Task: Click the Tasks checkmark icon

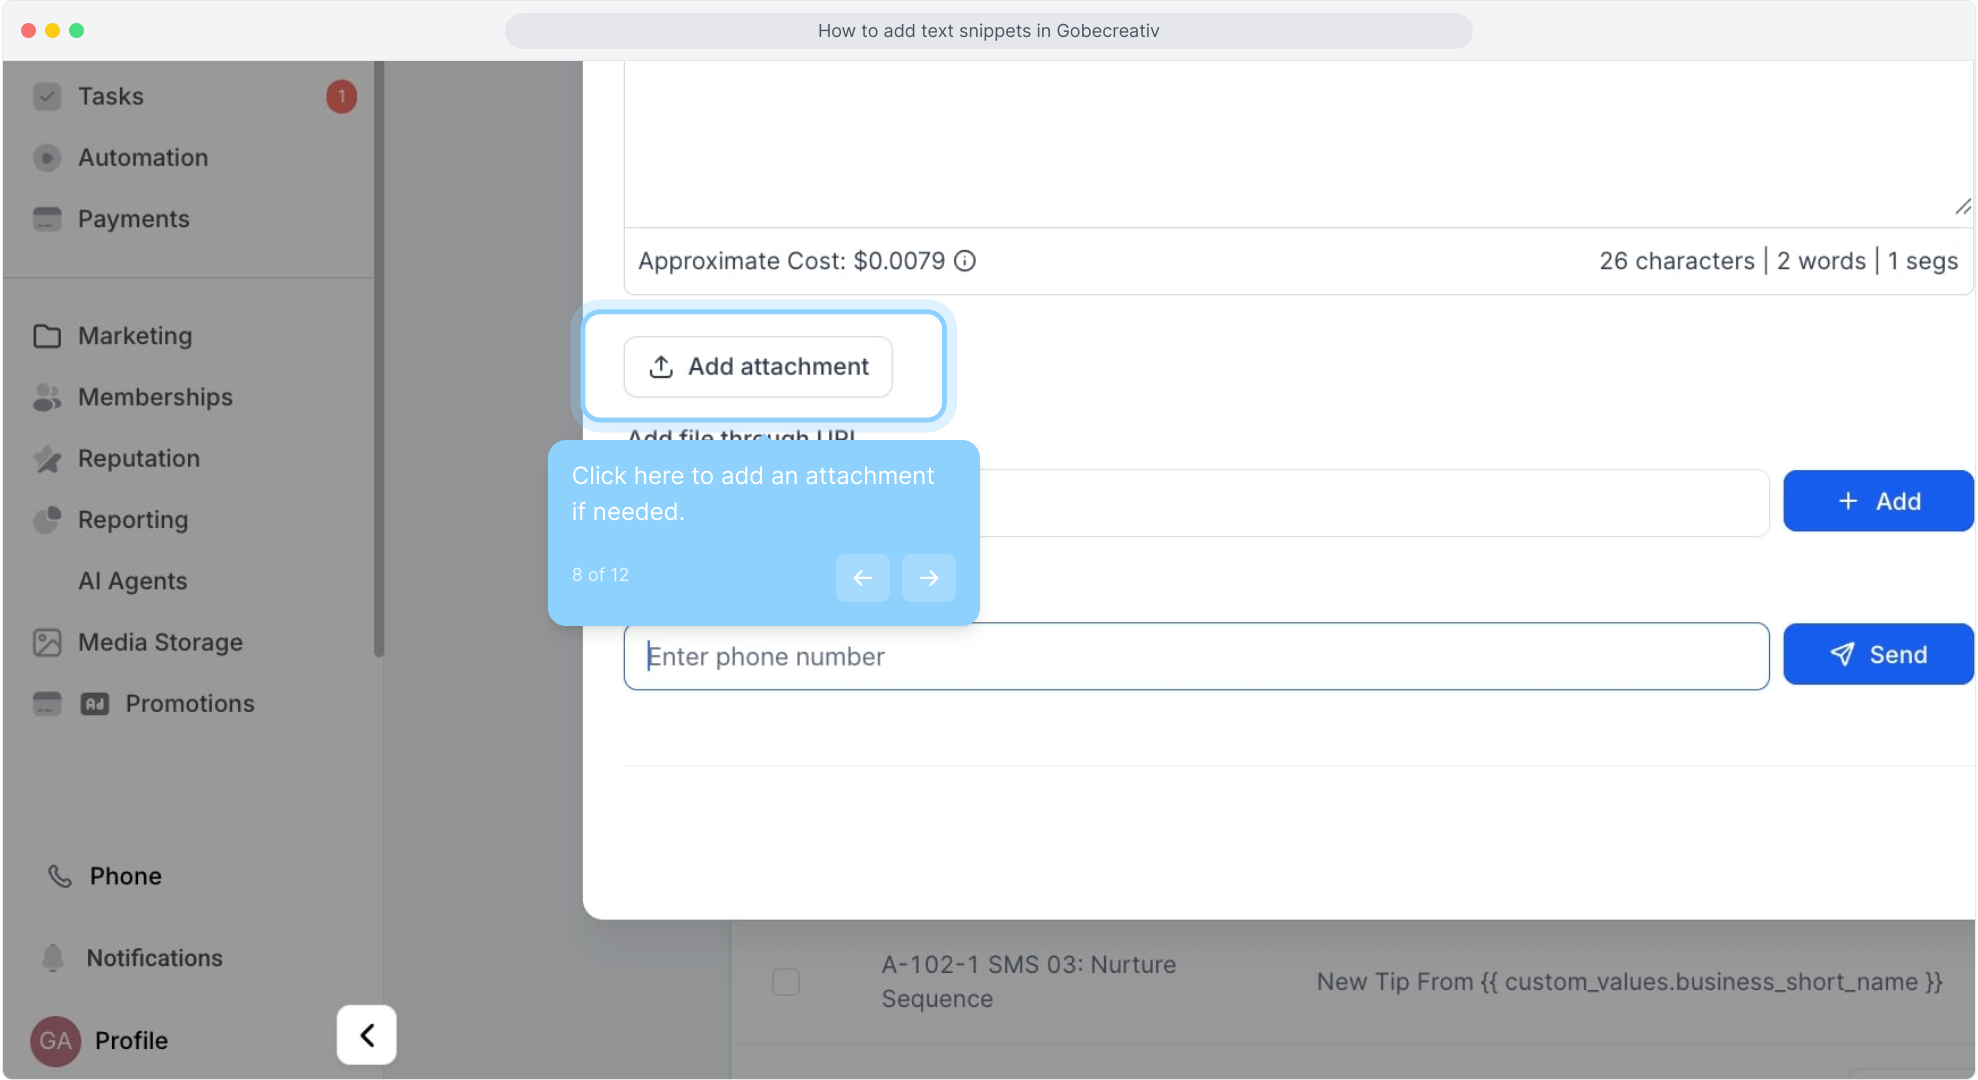Action: pyautogui.click(x=47, y=96)
